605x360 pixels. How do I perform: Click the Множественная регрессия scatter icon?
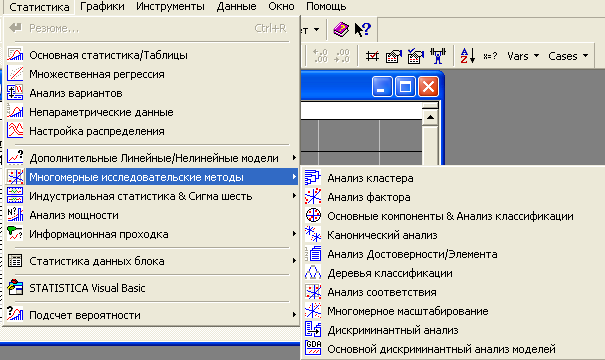tap(15, 74)
